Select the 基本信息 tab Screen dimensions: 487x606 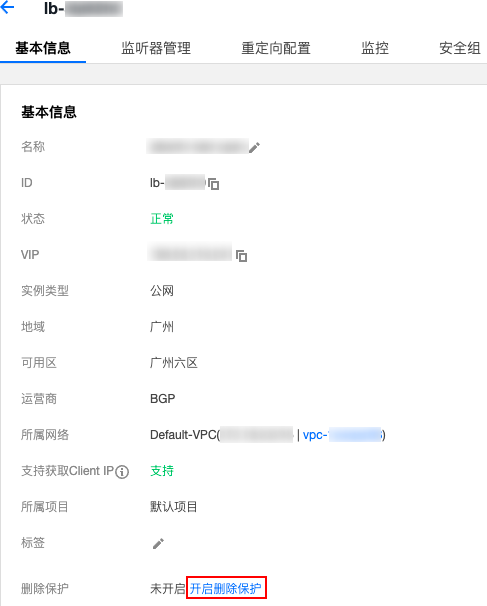[x=43, y=48]
